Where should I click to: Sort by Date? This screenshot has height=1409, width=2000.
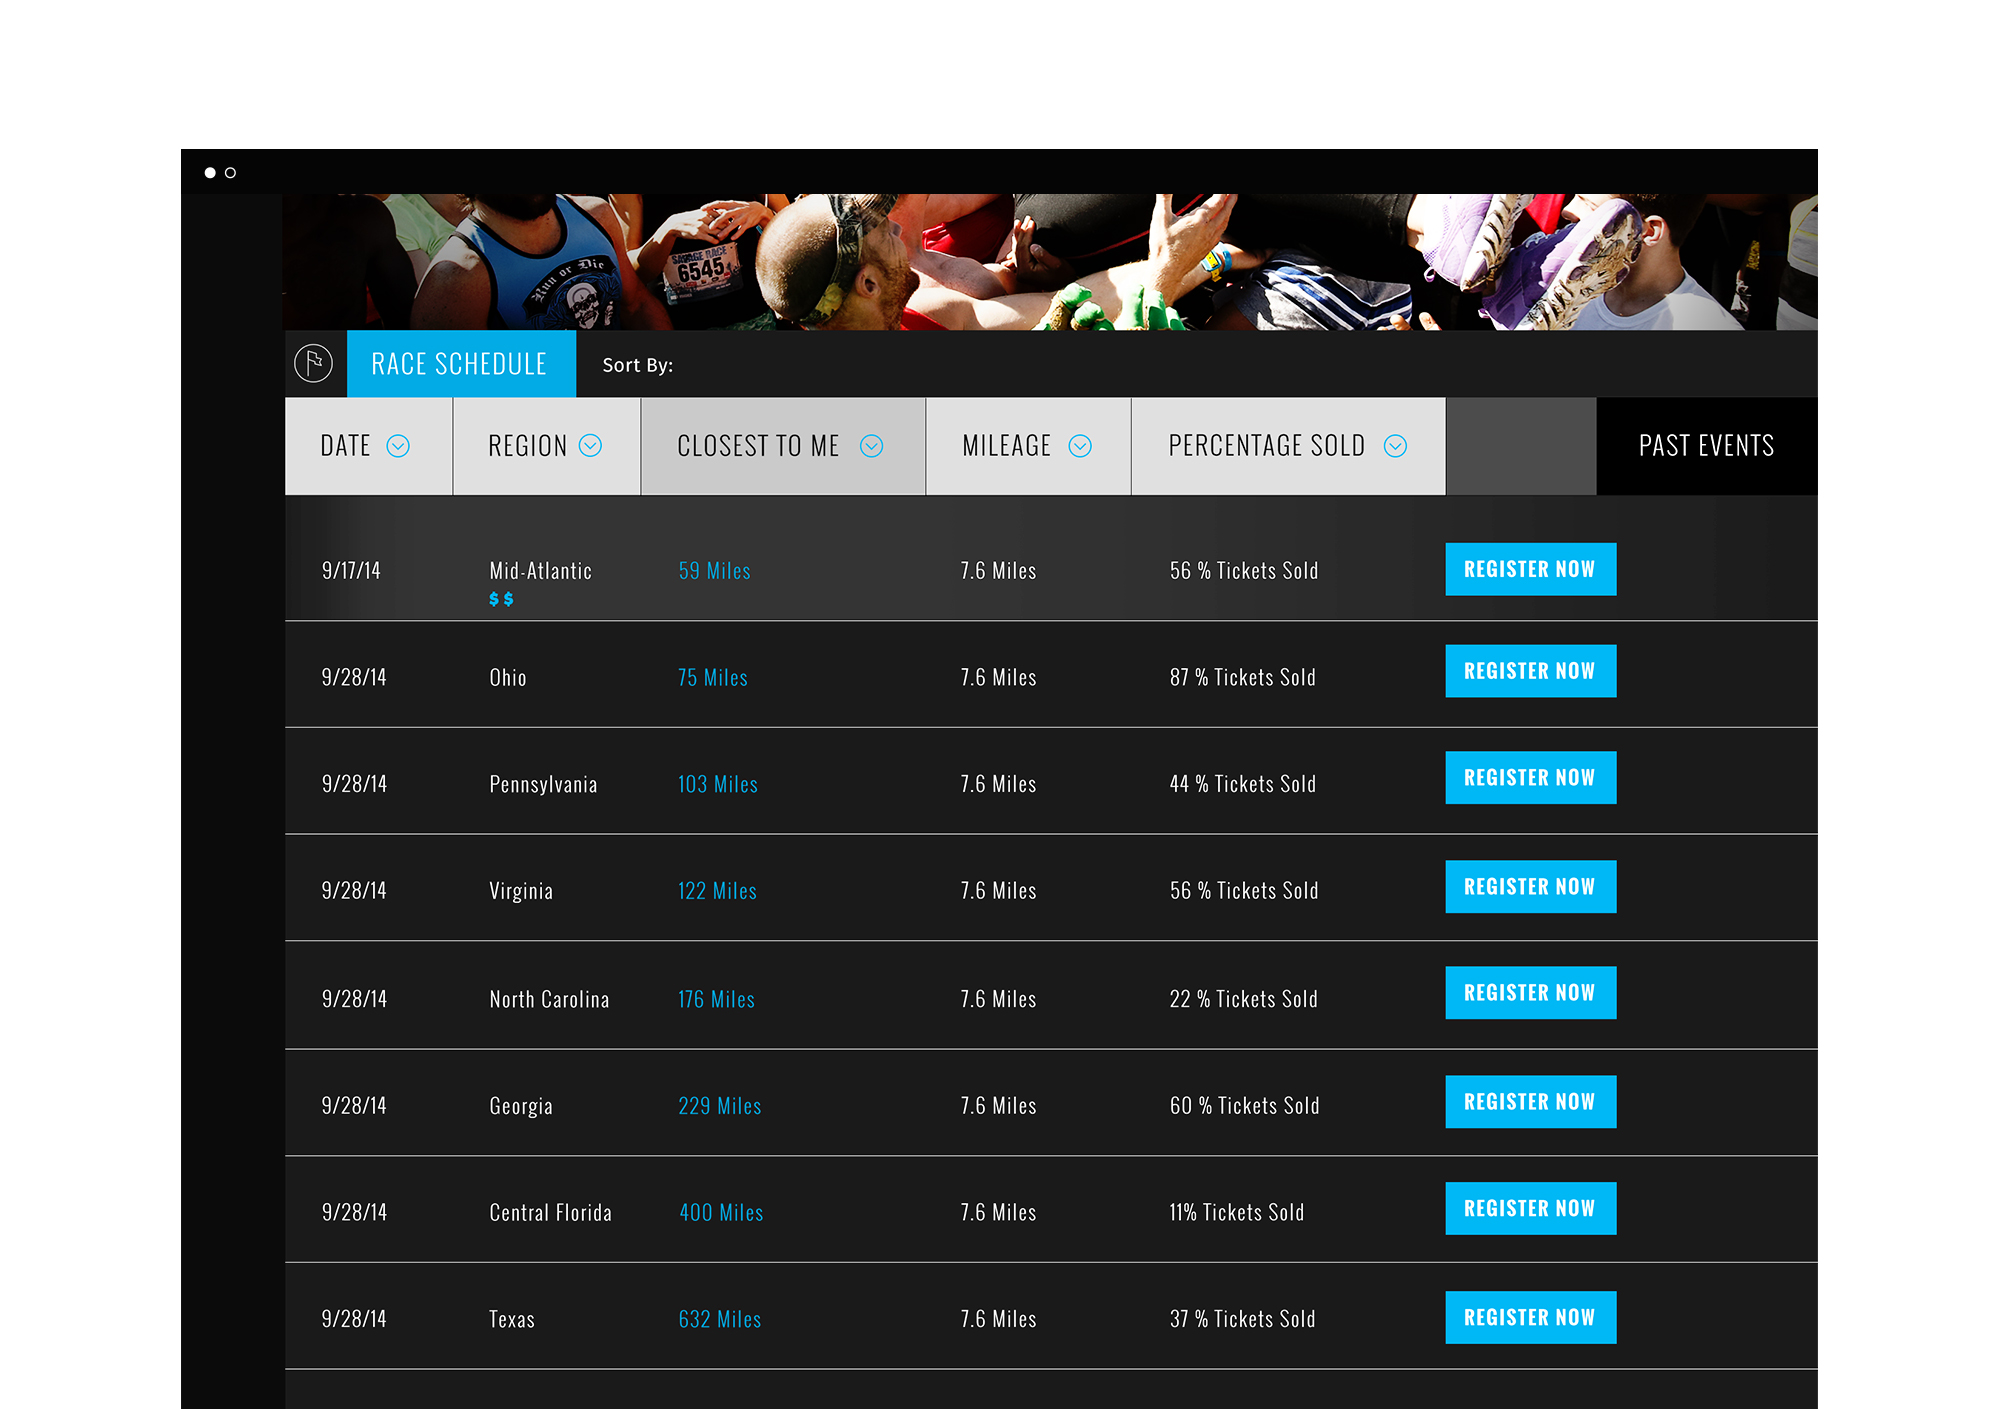pos(368,446)
